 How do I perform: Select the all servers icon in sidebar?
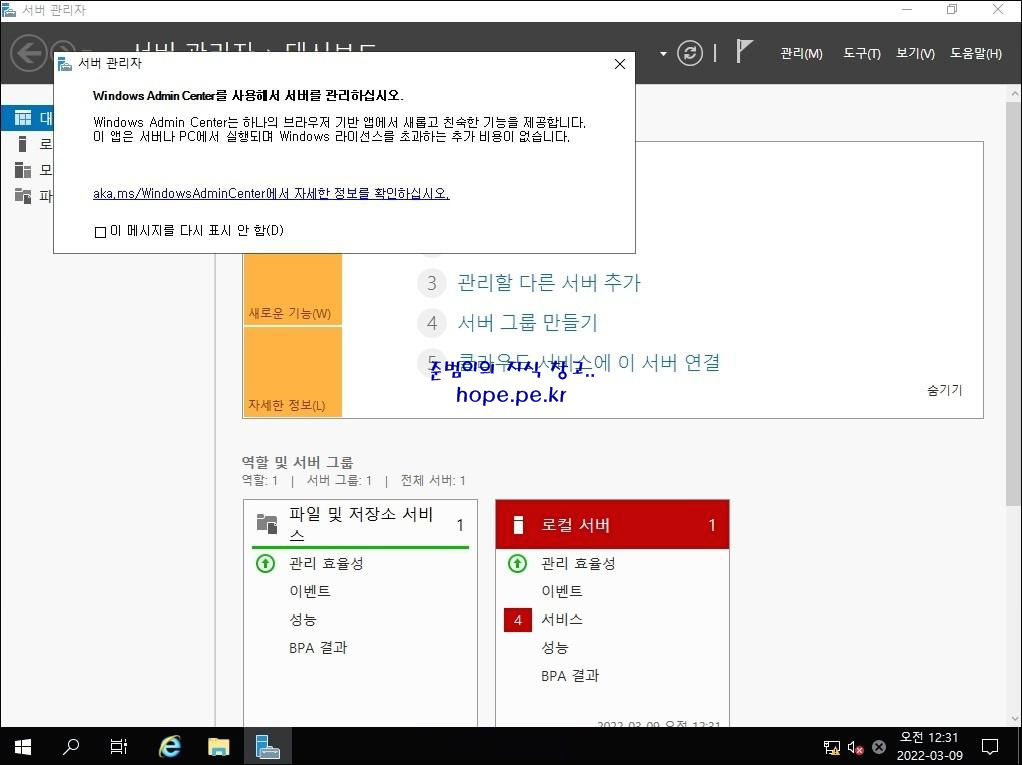(x=23, y=170)
